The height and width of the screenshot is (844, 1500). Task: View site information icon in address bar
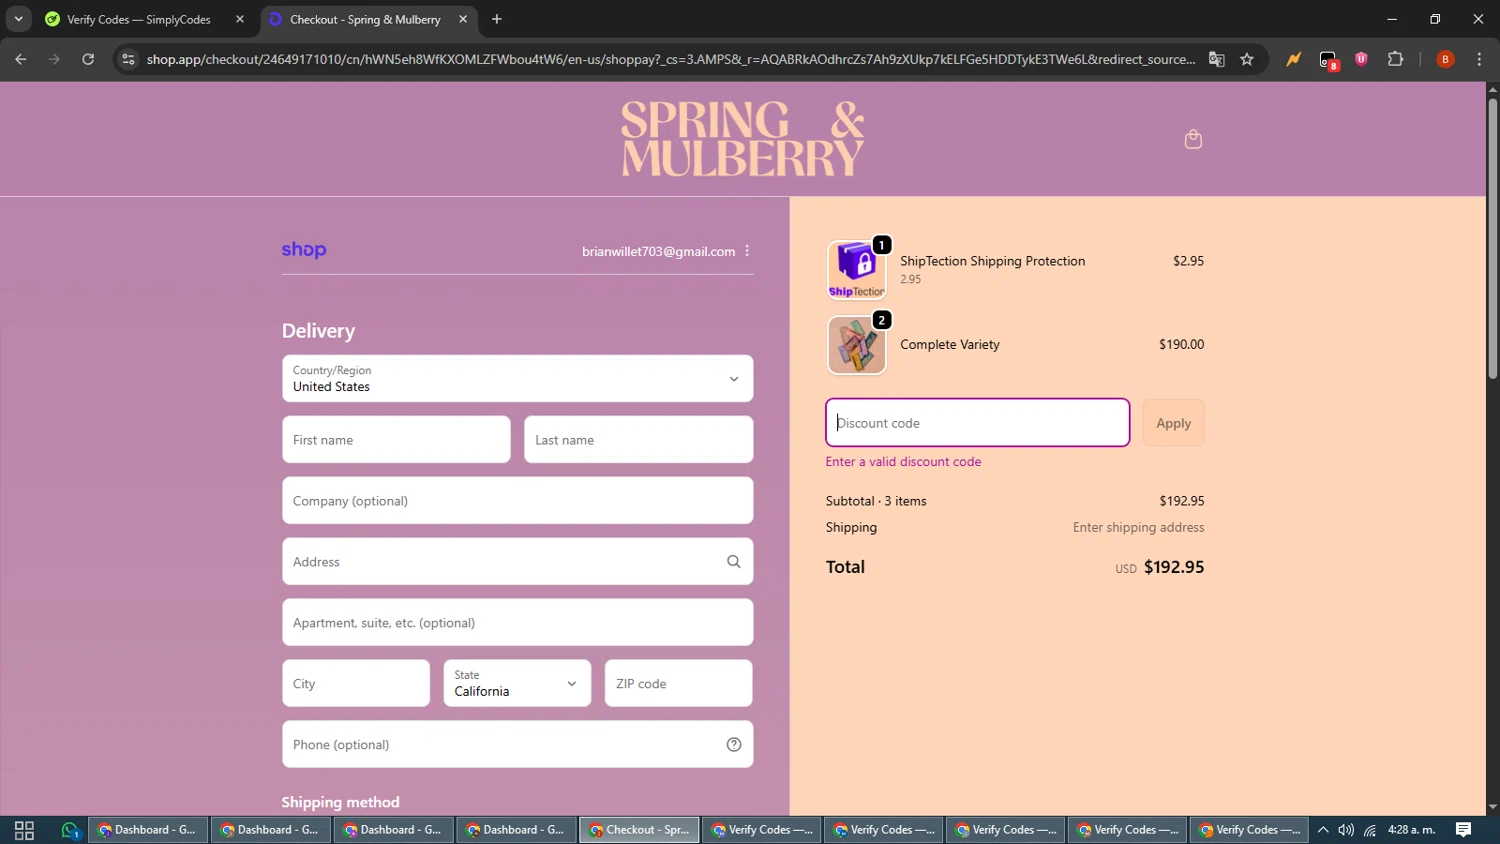pos(127,60)
